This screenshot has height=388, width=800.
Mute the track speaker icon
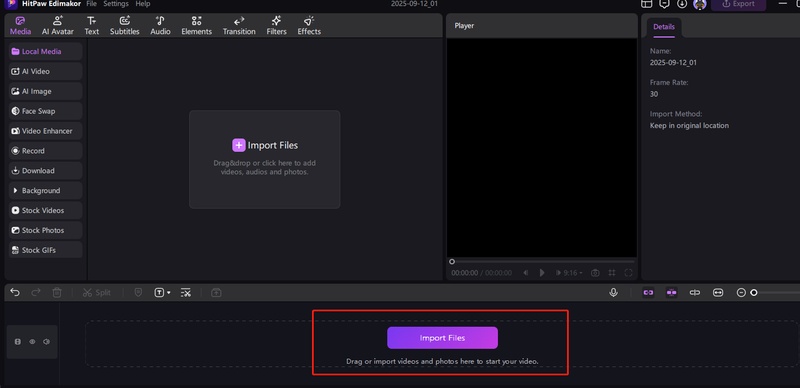coord(46,342)
